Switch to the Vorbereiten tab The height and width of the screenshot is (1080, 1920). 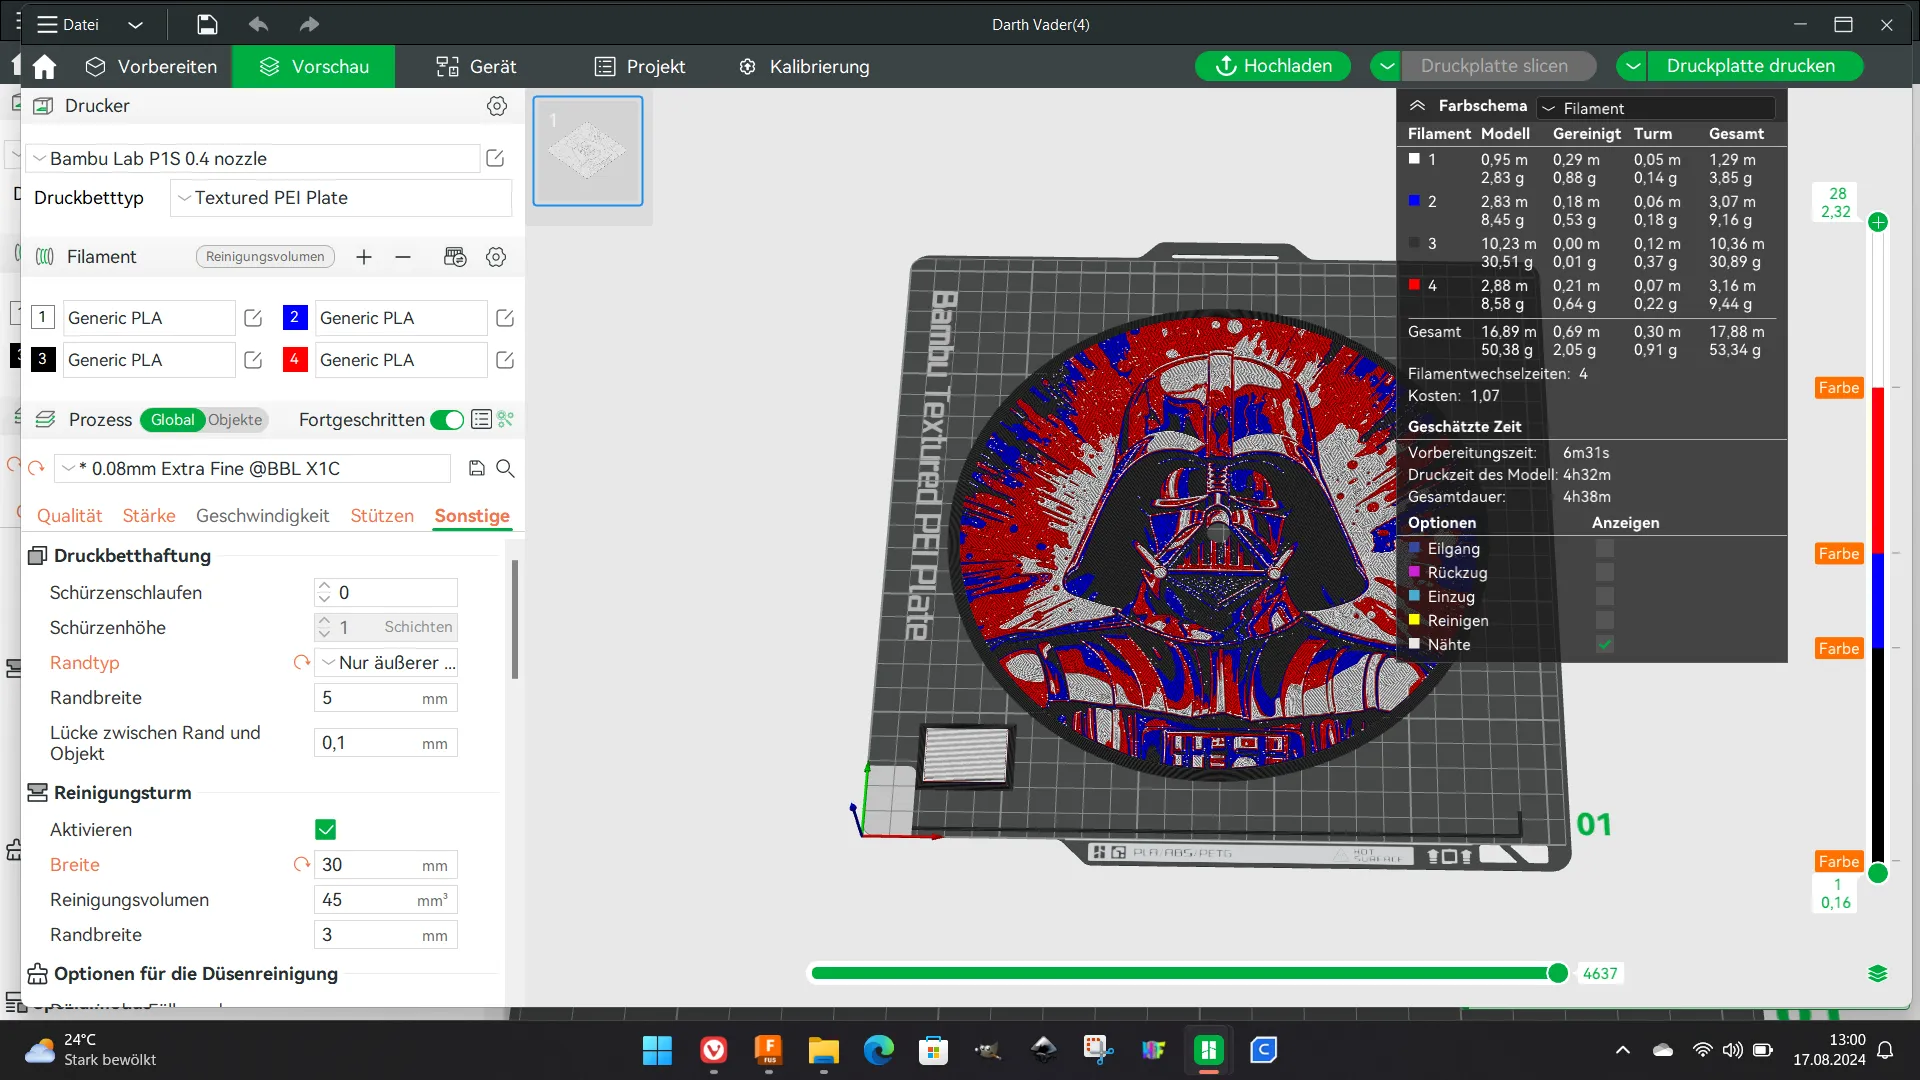152,67
